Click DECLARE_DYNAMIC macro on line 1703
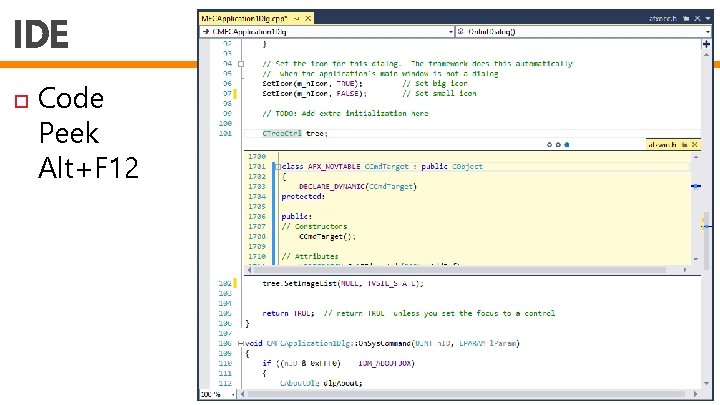Image resolution: width=720 pixels, height=405 pixels. click(332, 186)
